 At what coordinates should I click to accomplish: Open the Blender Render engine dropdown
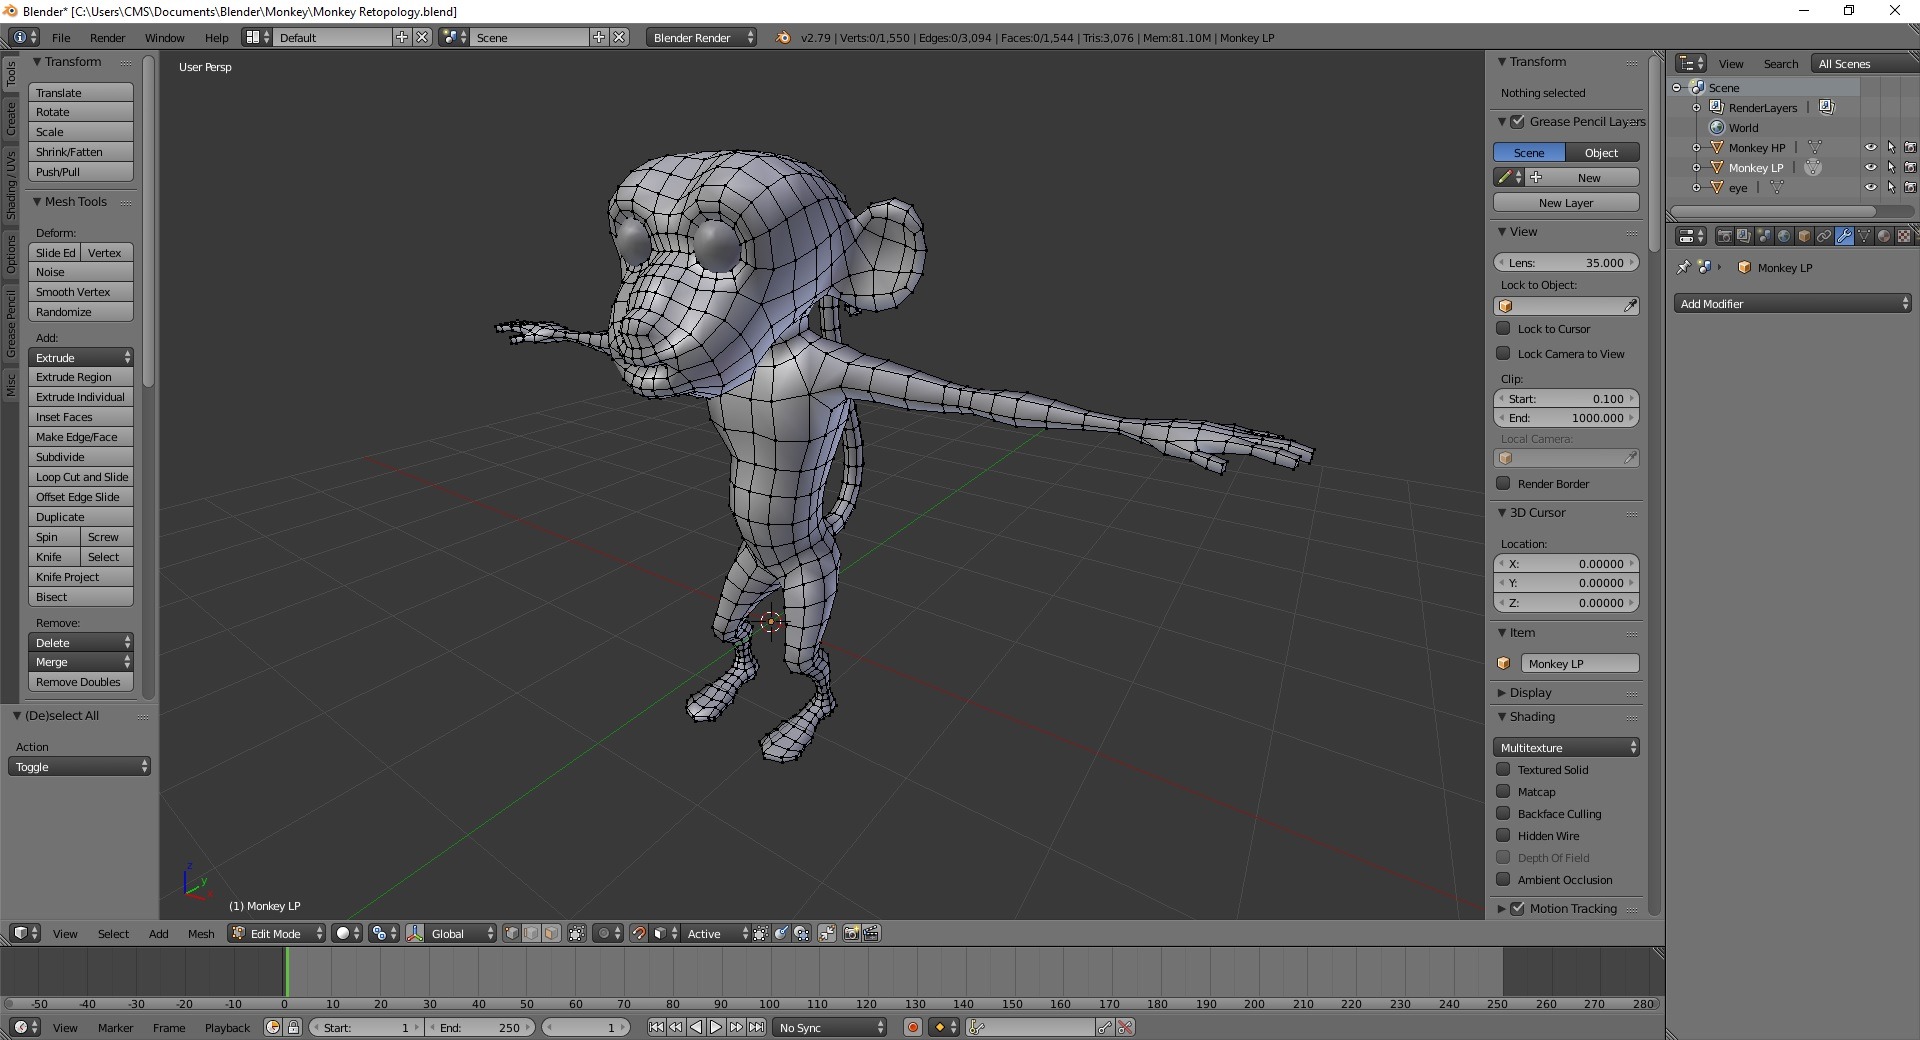tap(701, 37)
